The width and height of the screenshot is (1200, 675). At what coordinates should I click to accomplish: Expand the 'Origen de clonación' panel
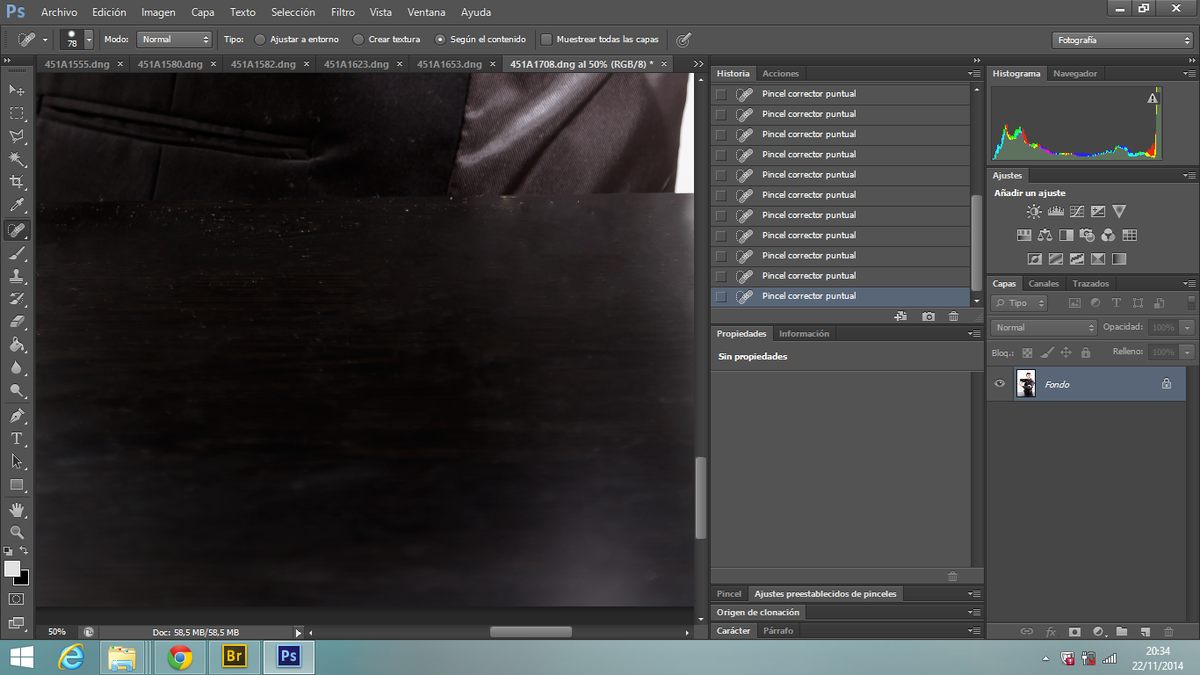click(x=759, y=612)
